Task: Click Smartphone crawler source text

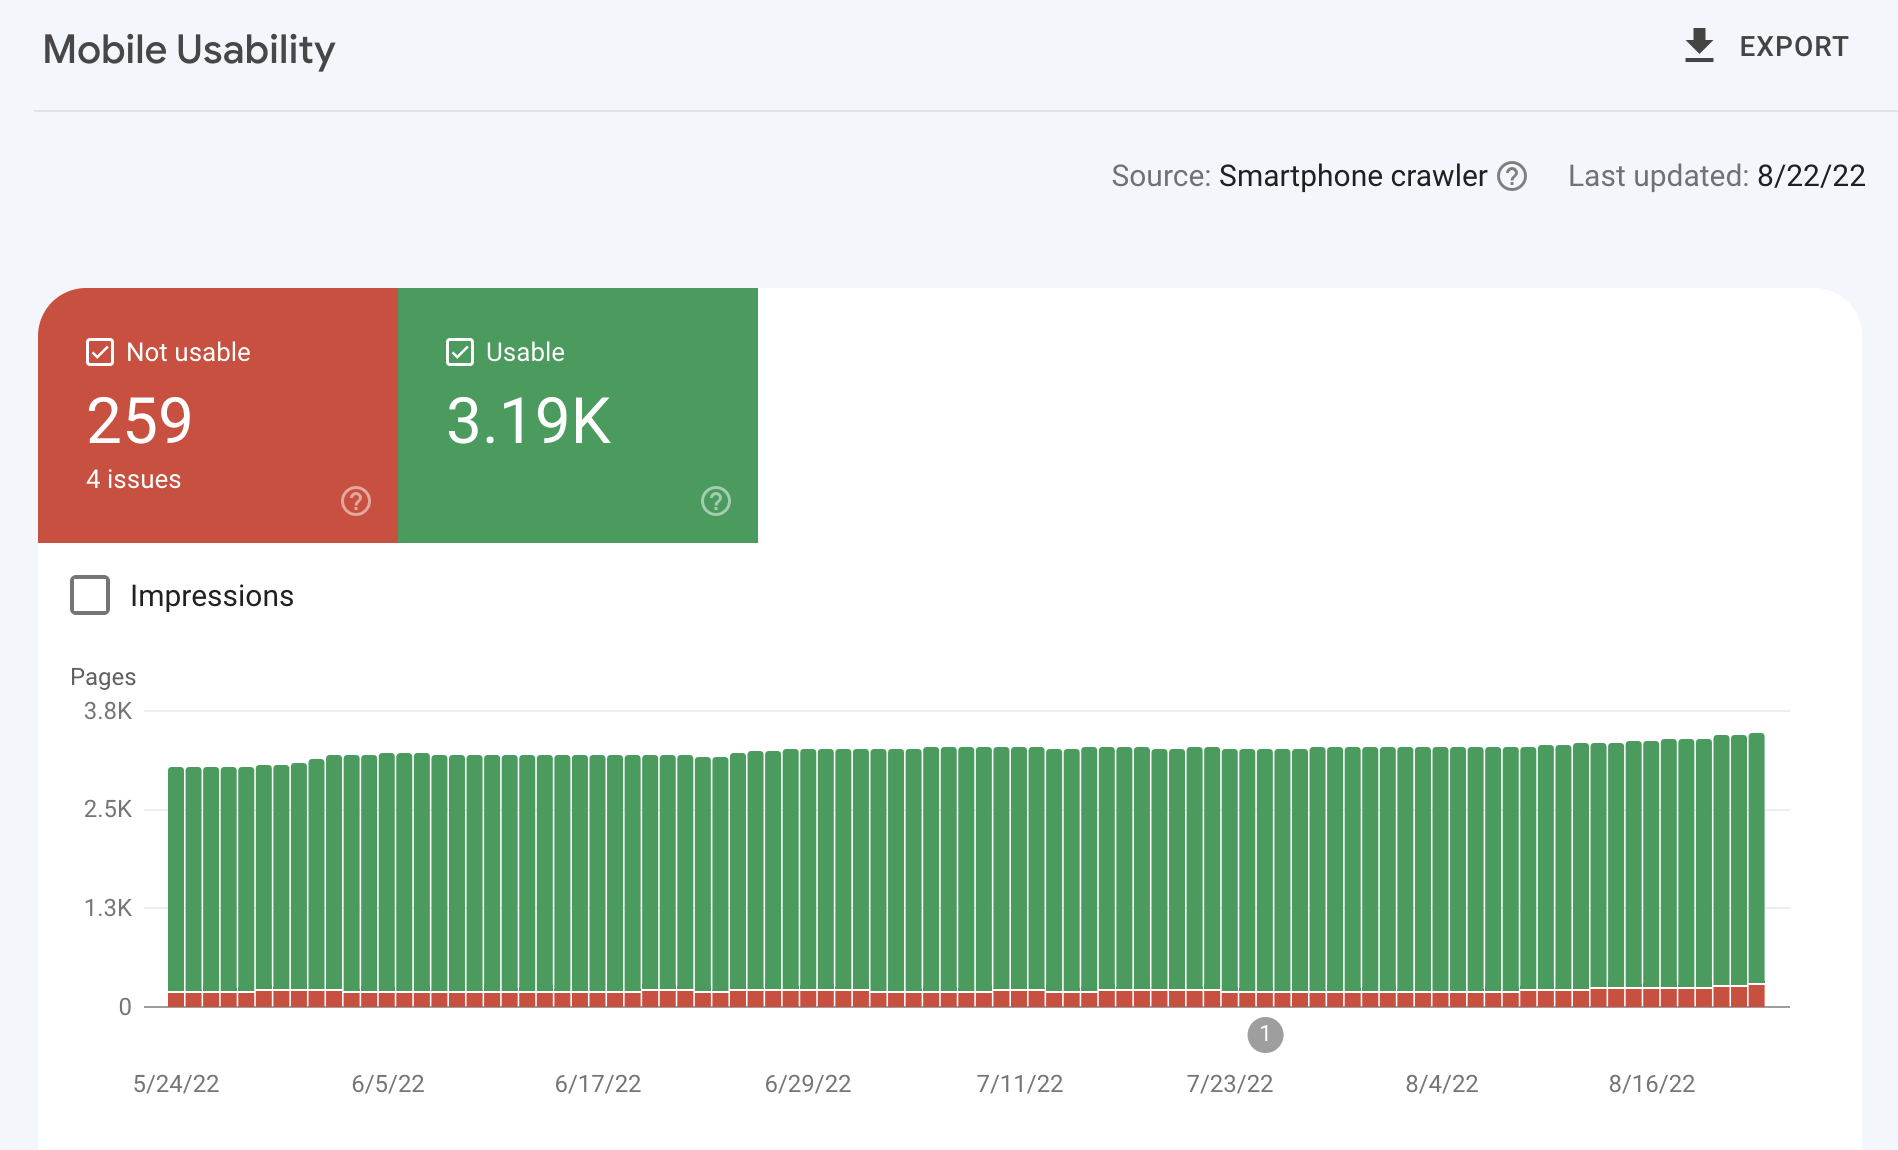Action: tap(1352, 176)
